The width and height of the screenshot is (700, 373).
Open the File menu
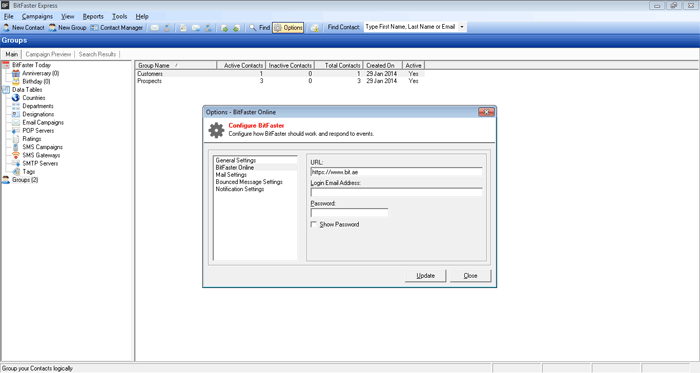[8, 17]
